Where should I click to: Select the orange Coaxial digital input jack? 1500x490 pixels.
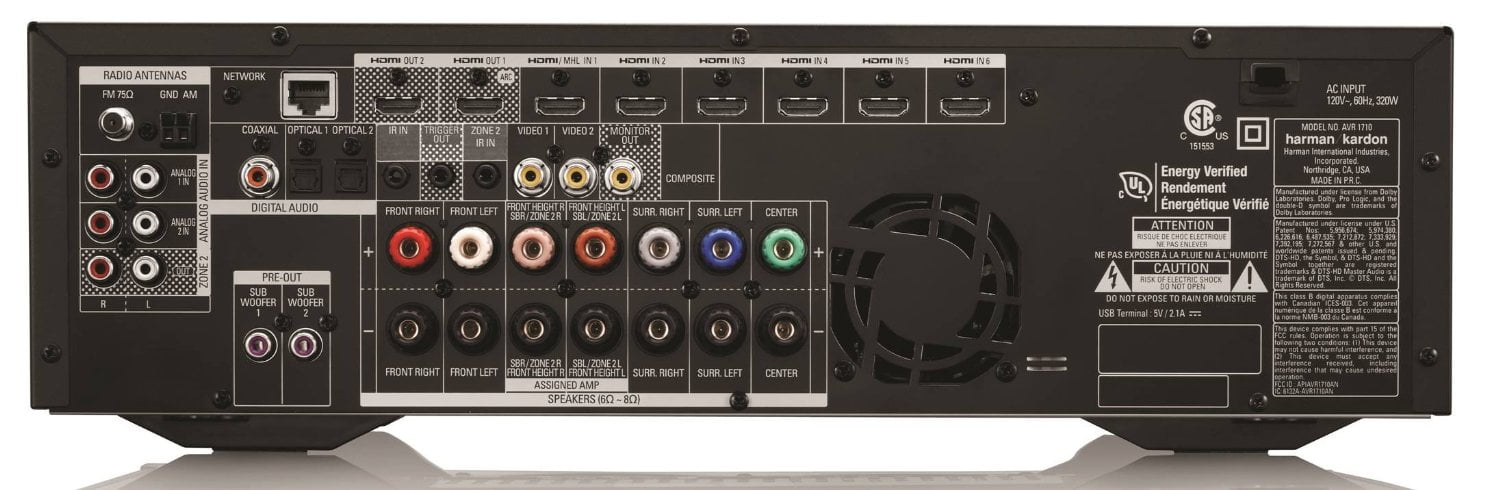click(x=260, y=177)
